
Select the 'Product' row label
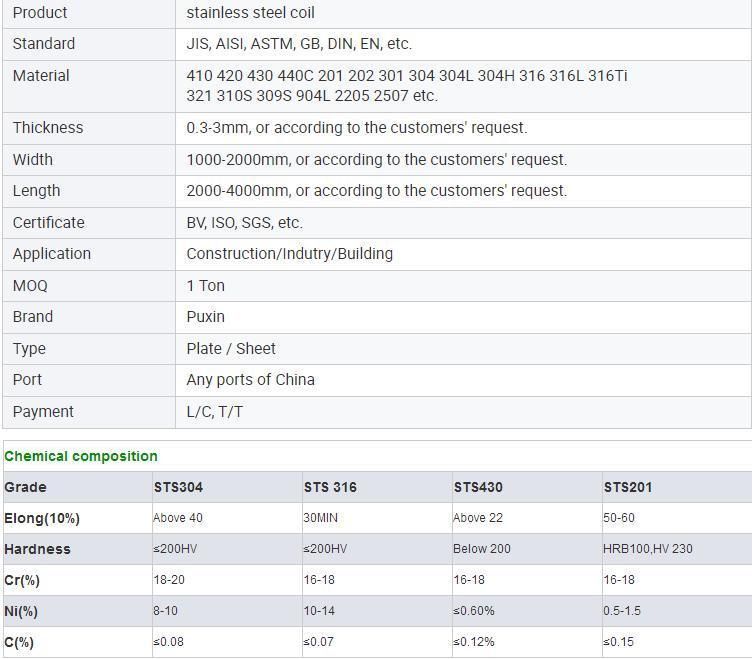click(40, 13)
